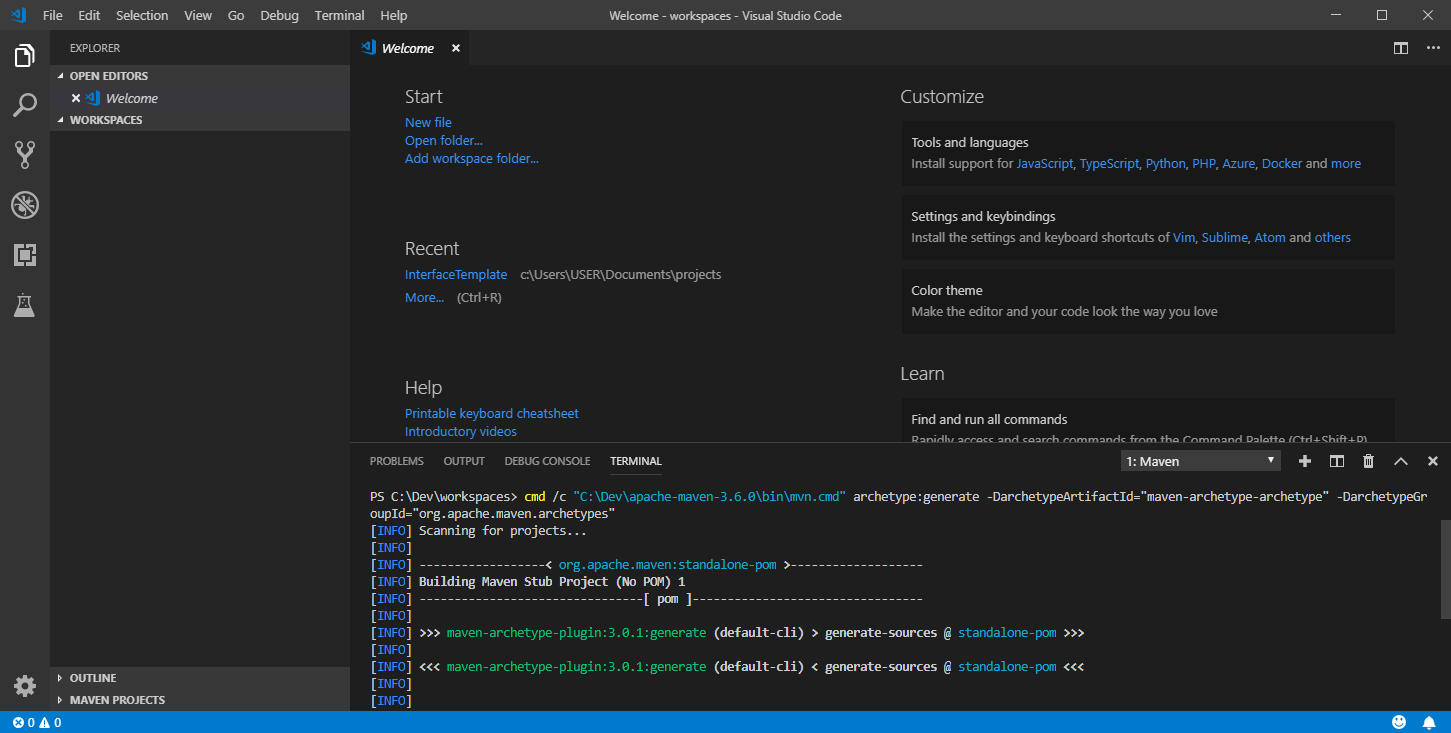Image resolution: width=1451 pixels, height=733 pixels.
Task: Open the Debug view in activity bar
Action: (x=25, y=205)
